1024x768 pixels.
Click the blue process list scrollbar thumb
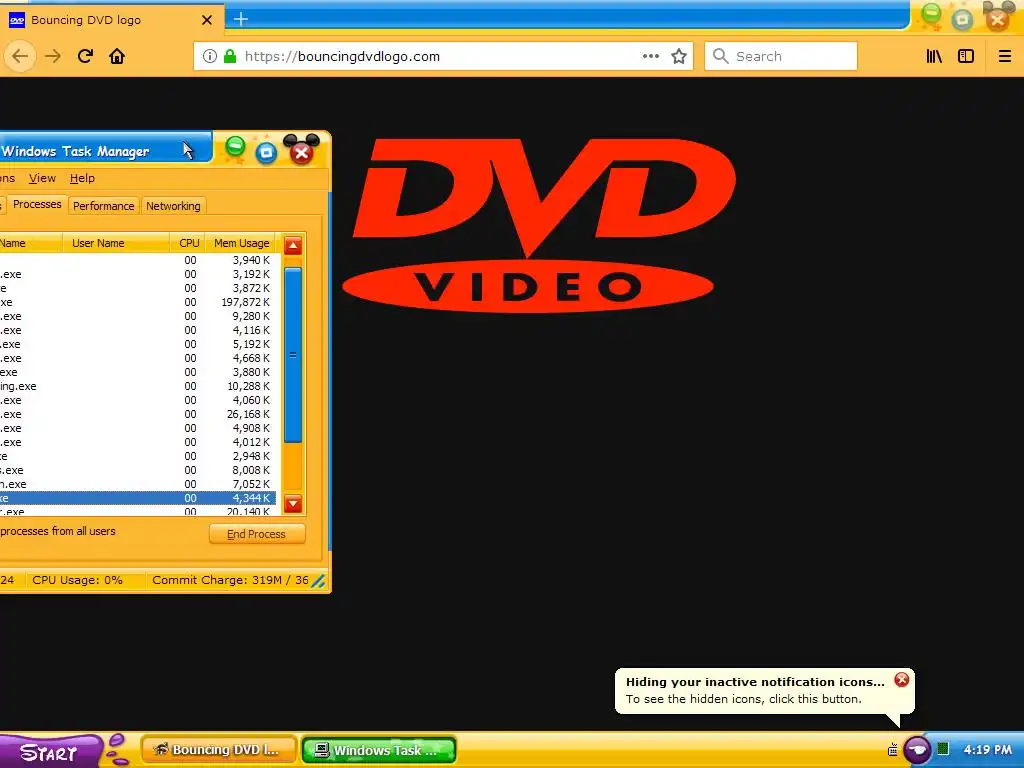pyautogui.click(x=293, y=355)
